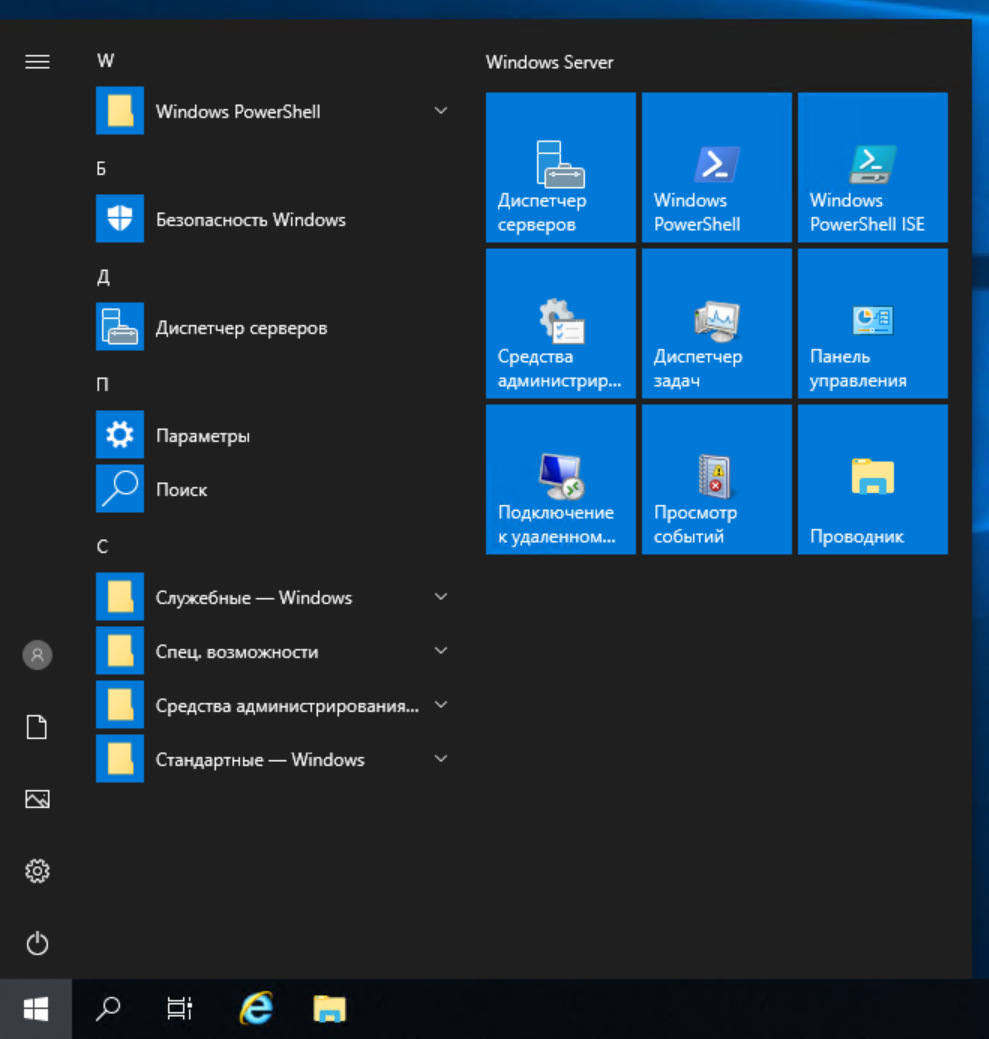This screenshot has width=989, height=1039.
Task: Launch Windows PowerShell ISE from the tiles
Action: [x=872, y=167]
